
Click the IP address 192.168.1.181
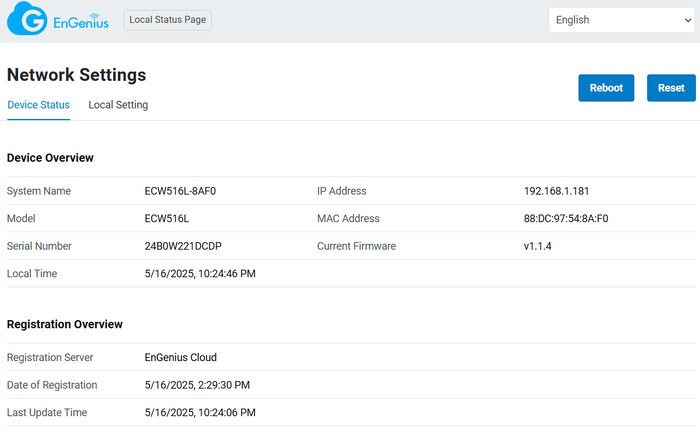[x=556, y=191]
